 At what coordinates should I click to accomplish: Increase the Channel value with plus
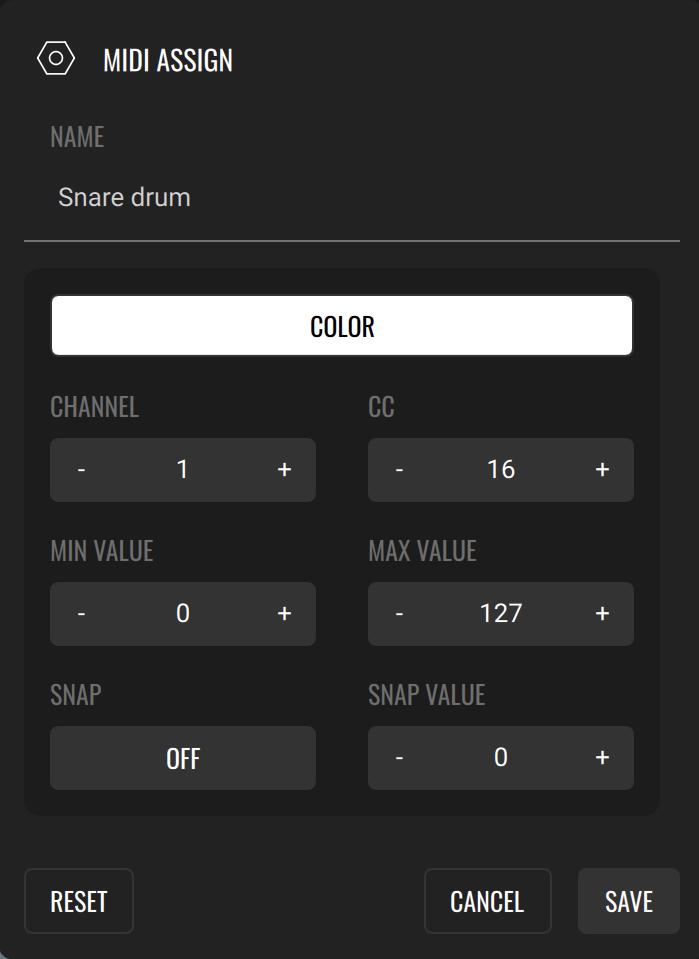[284, 470]
